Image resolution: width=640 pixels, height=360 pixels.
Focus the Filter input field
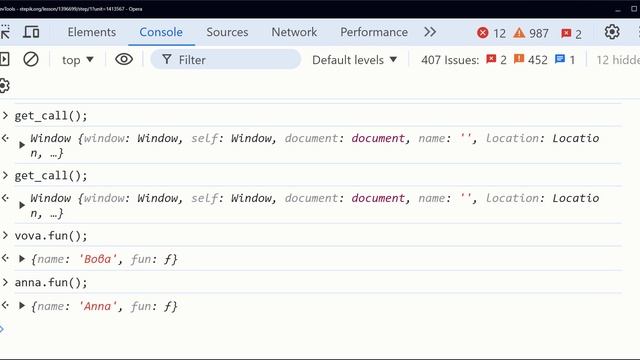pos(226,60)
